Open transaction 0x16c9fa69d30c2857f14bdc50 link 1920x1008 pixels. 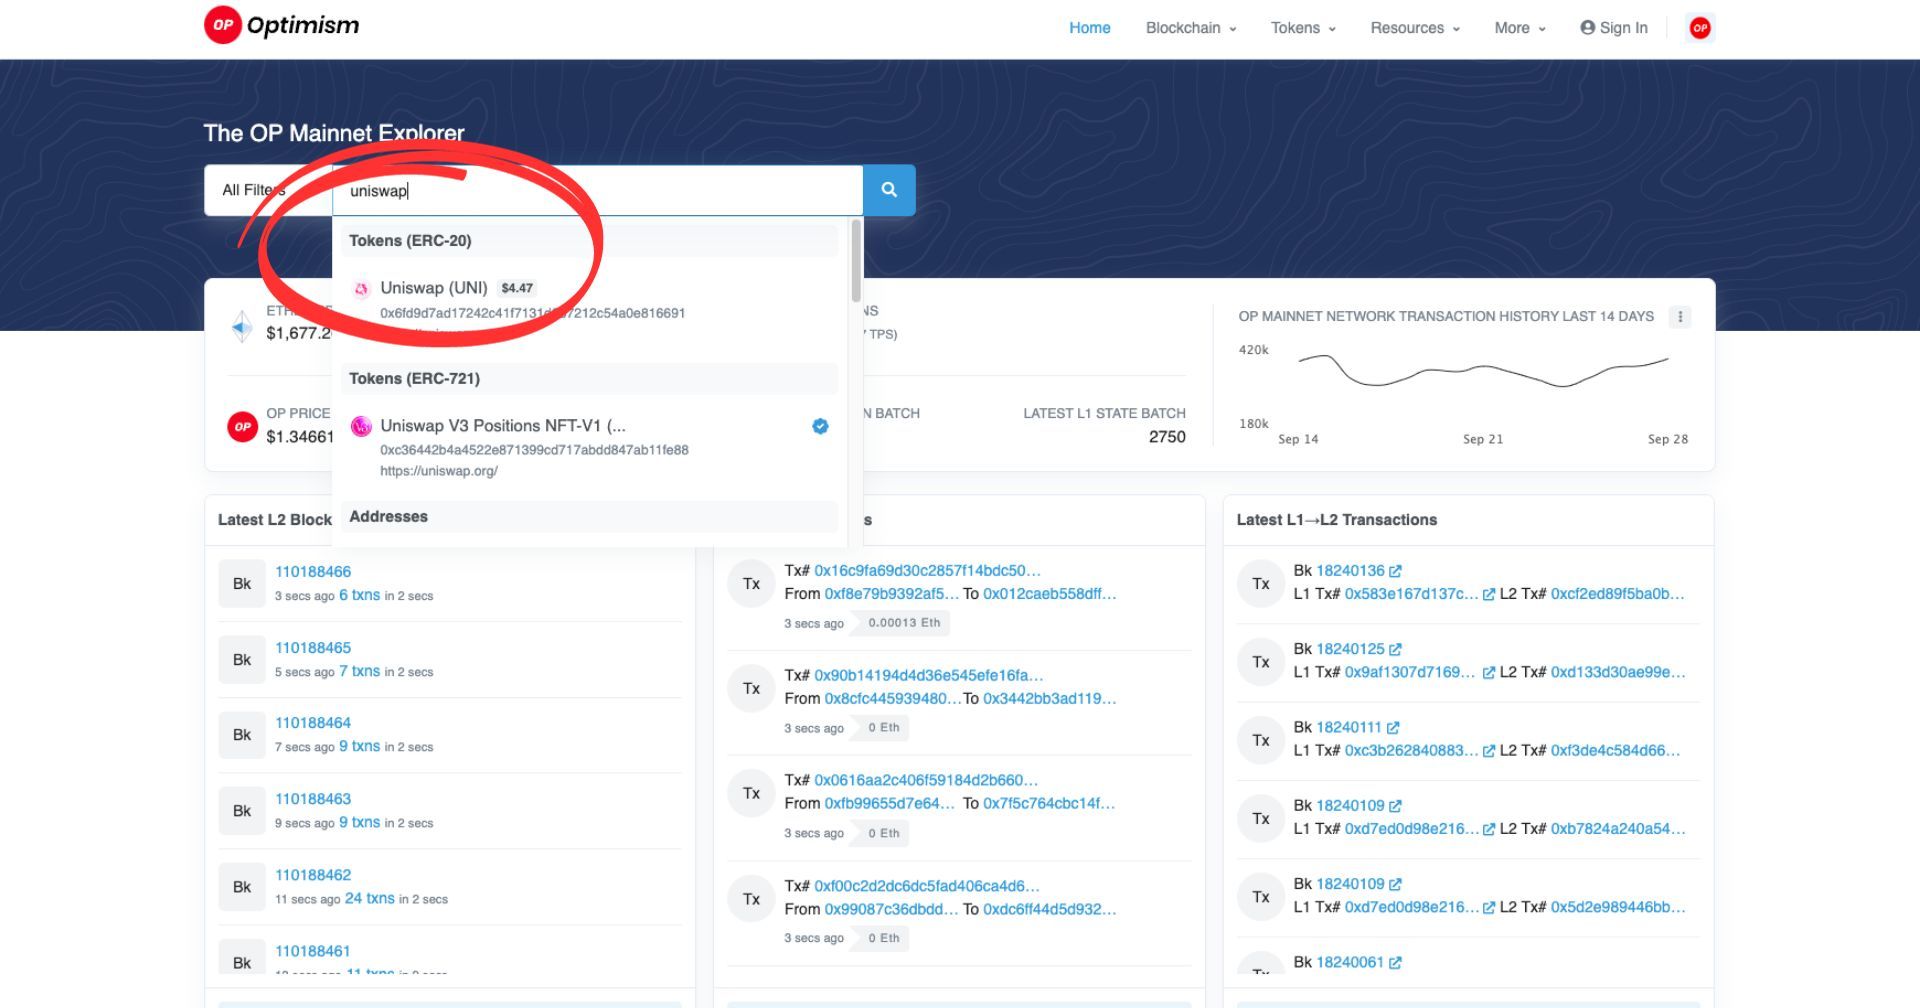927,571
